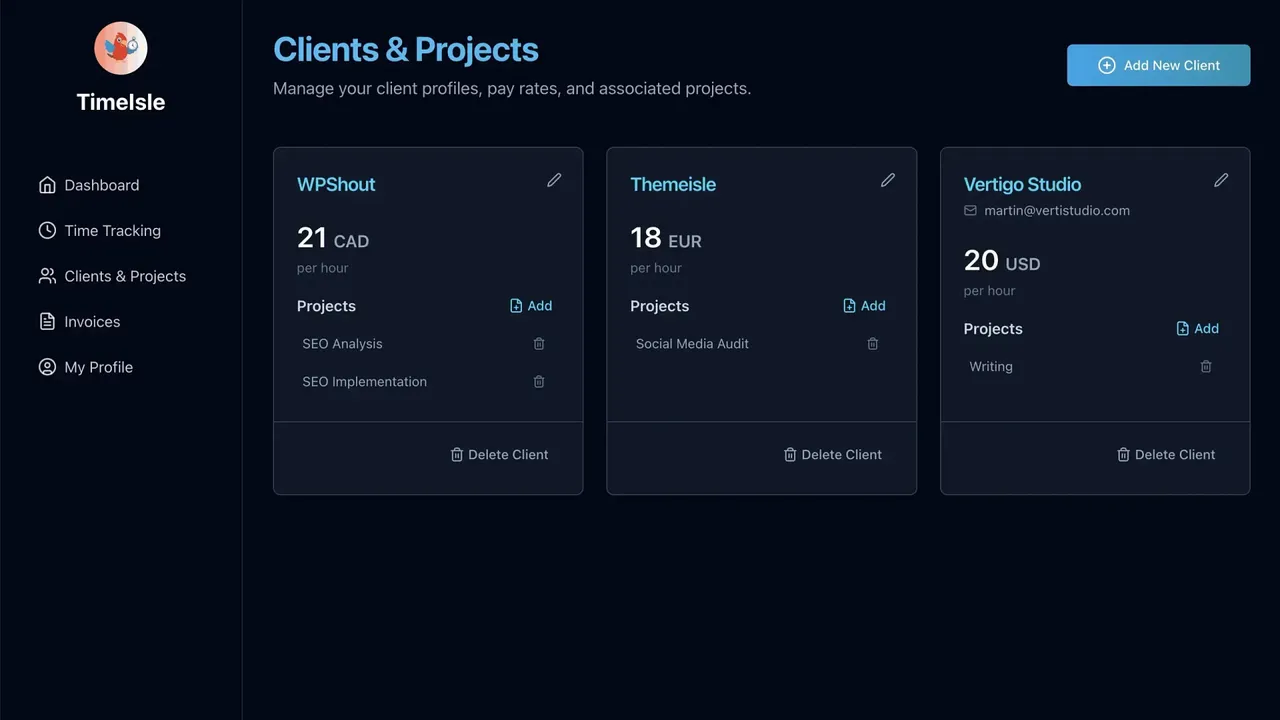Select the Social Media Audit project row
Image resolution: width=1280 pixels, height=720 pixels.
pos(761,343)
